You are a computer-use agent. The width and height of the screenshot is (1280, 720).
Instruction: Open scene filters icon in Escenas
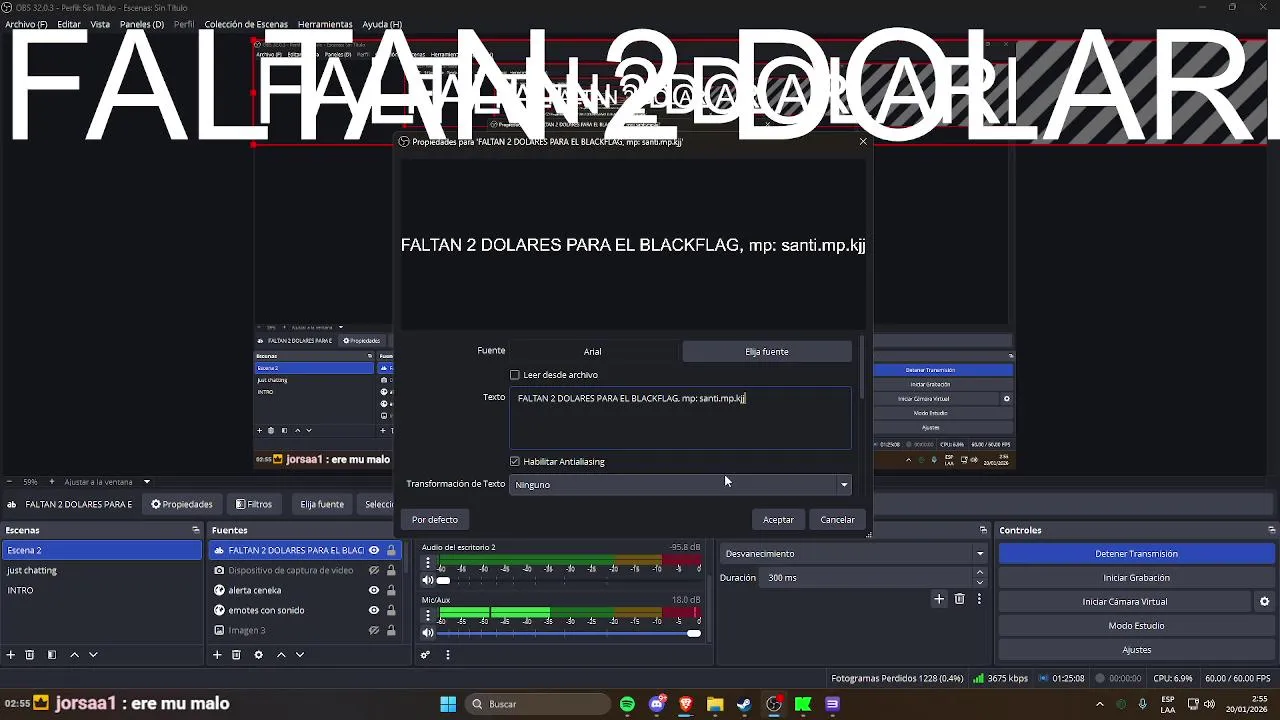pyautogui.click(x=52, y=655)
